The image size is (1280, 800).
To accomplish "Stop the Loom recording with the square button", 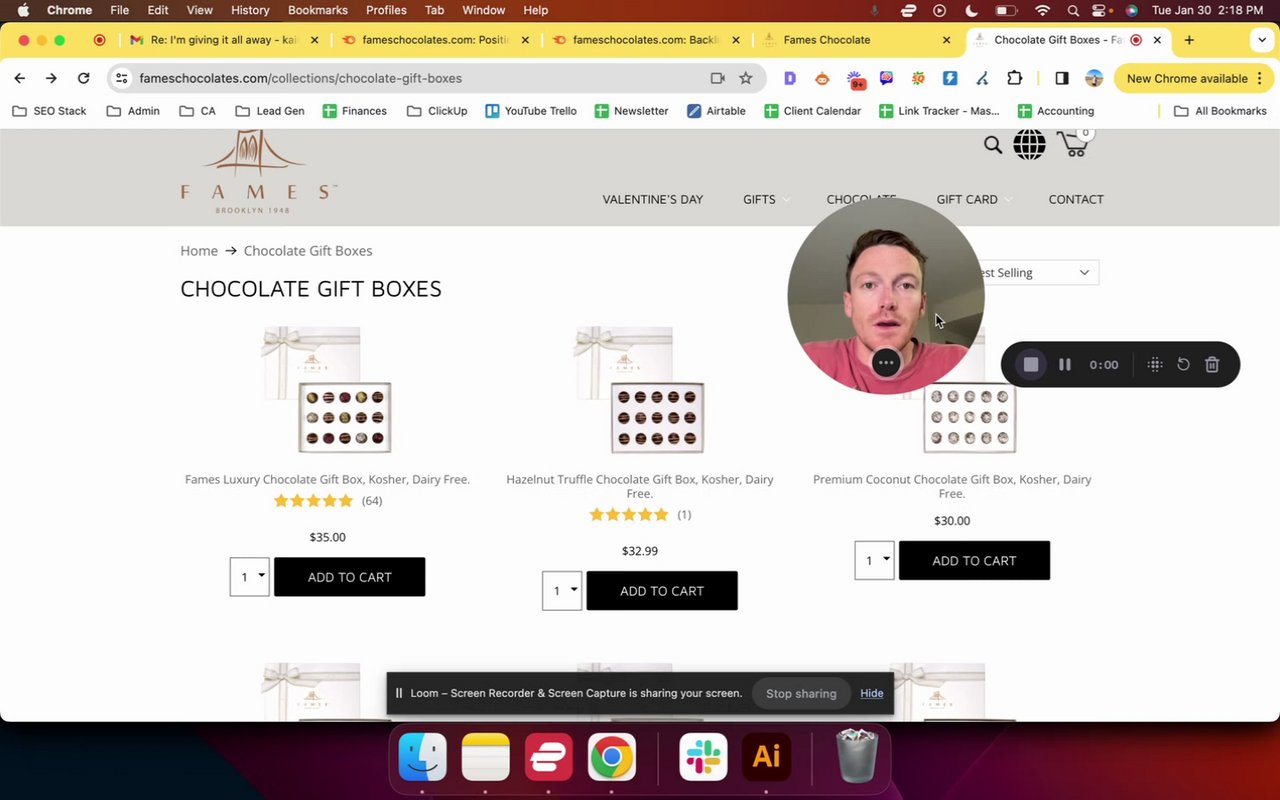I will pos(1031,365).
